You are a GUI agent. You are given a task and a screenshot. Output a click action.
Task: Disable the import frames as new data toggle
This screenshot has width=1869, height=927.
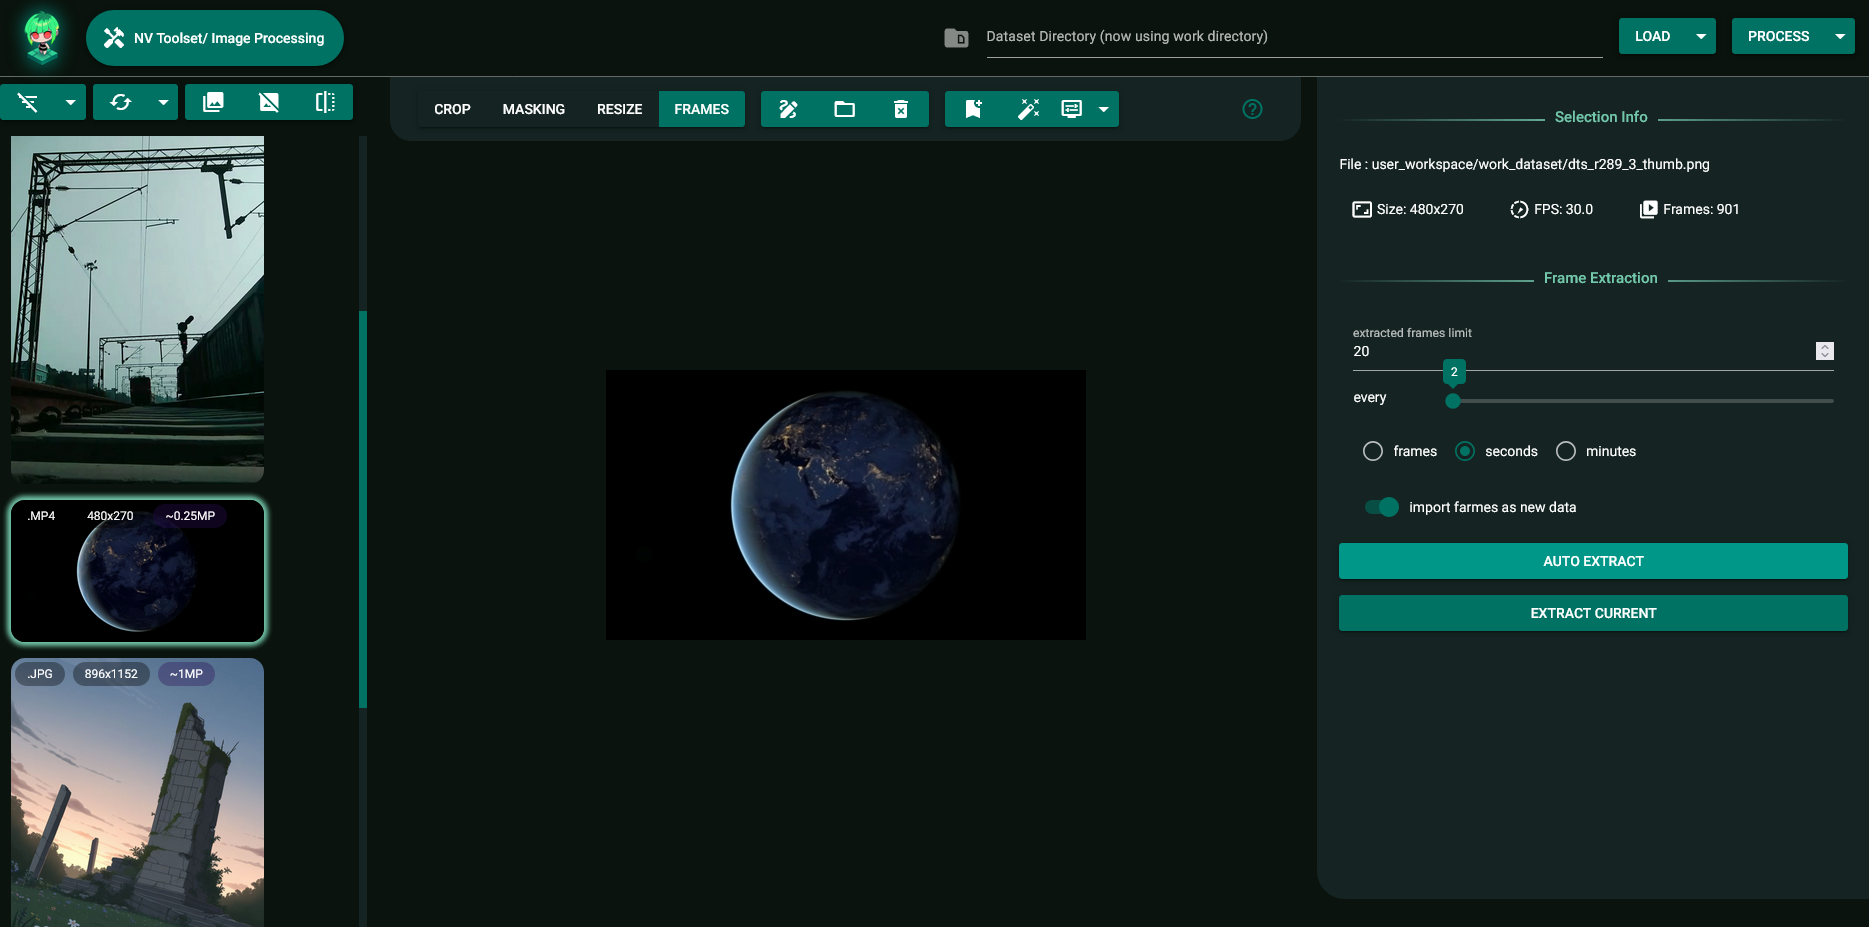[1381, 507]
